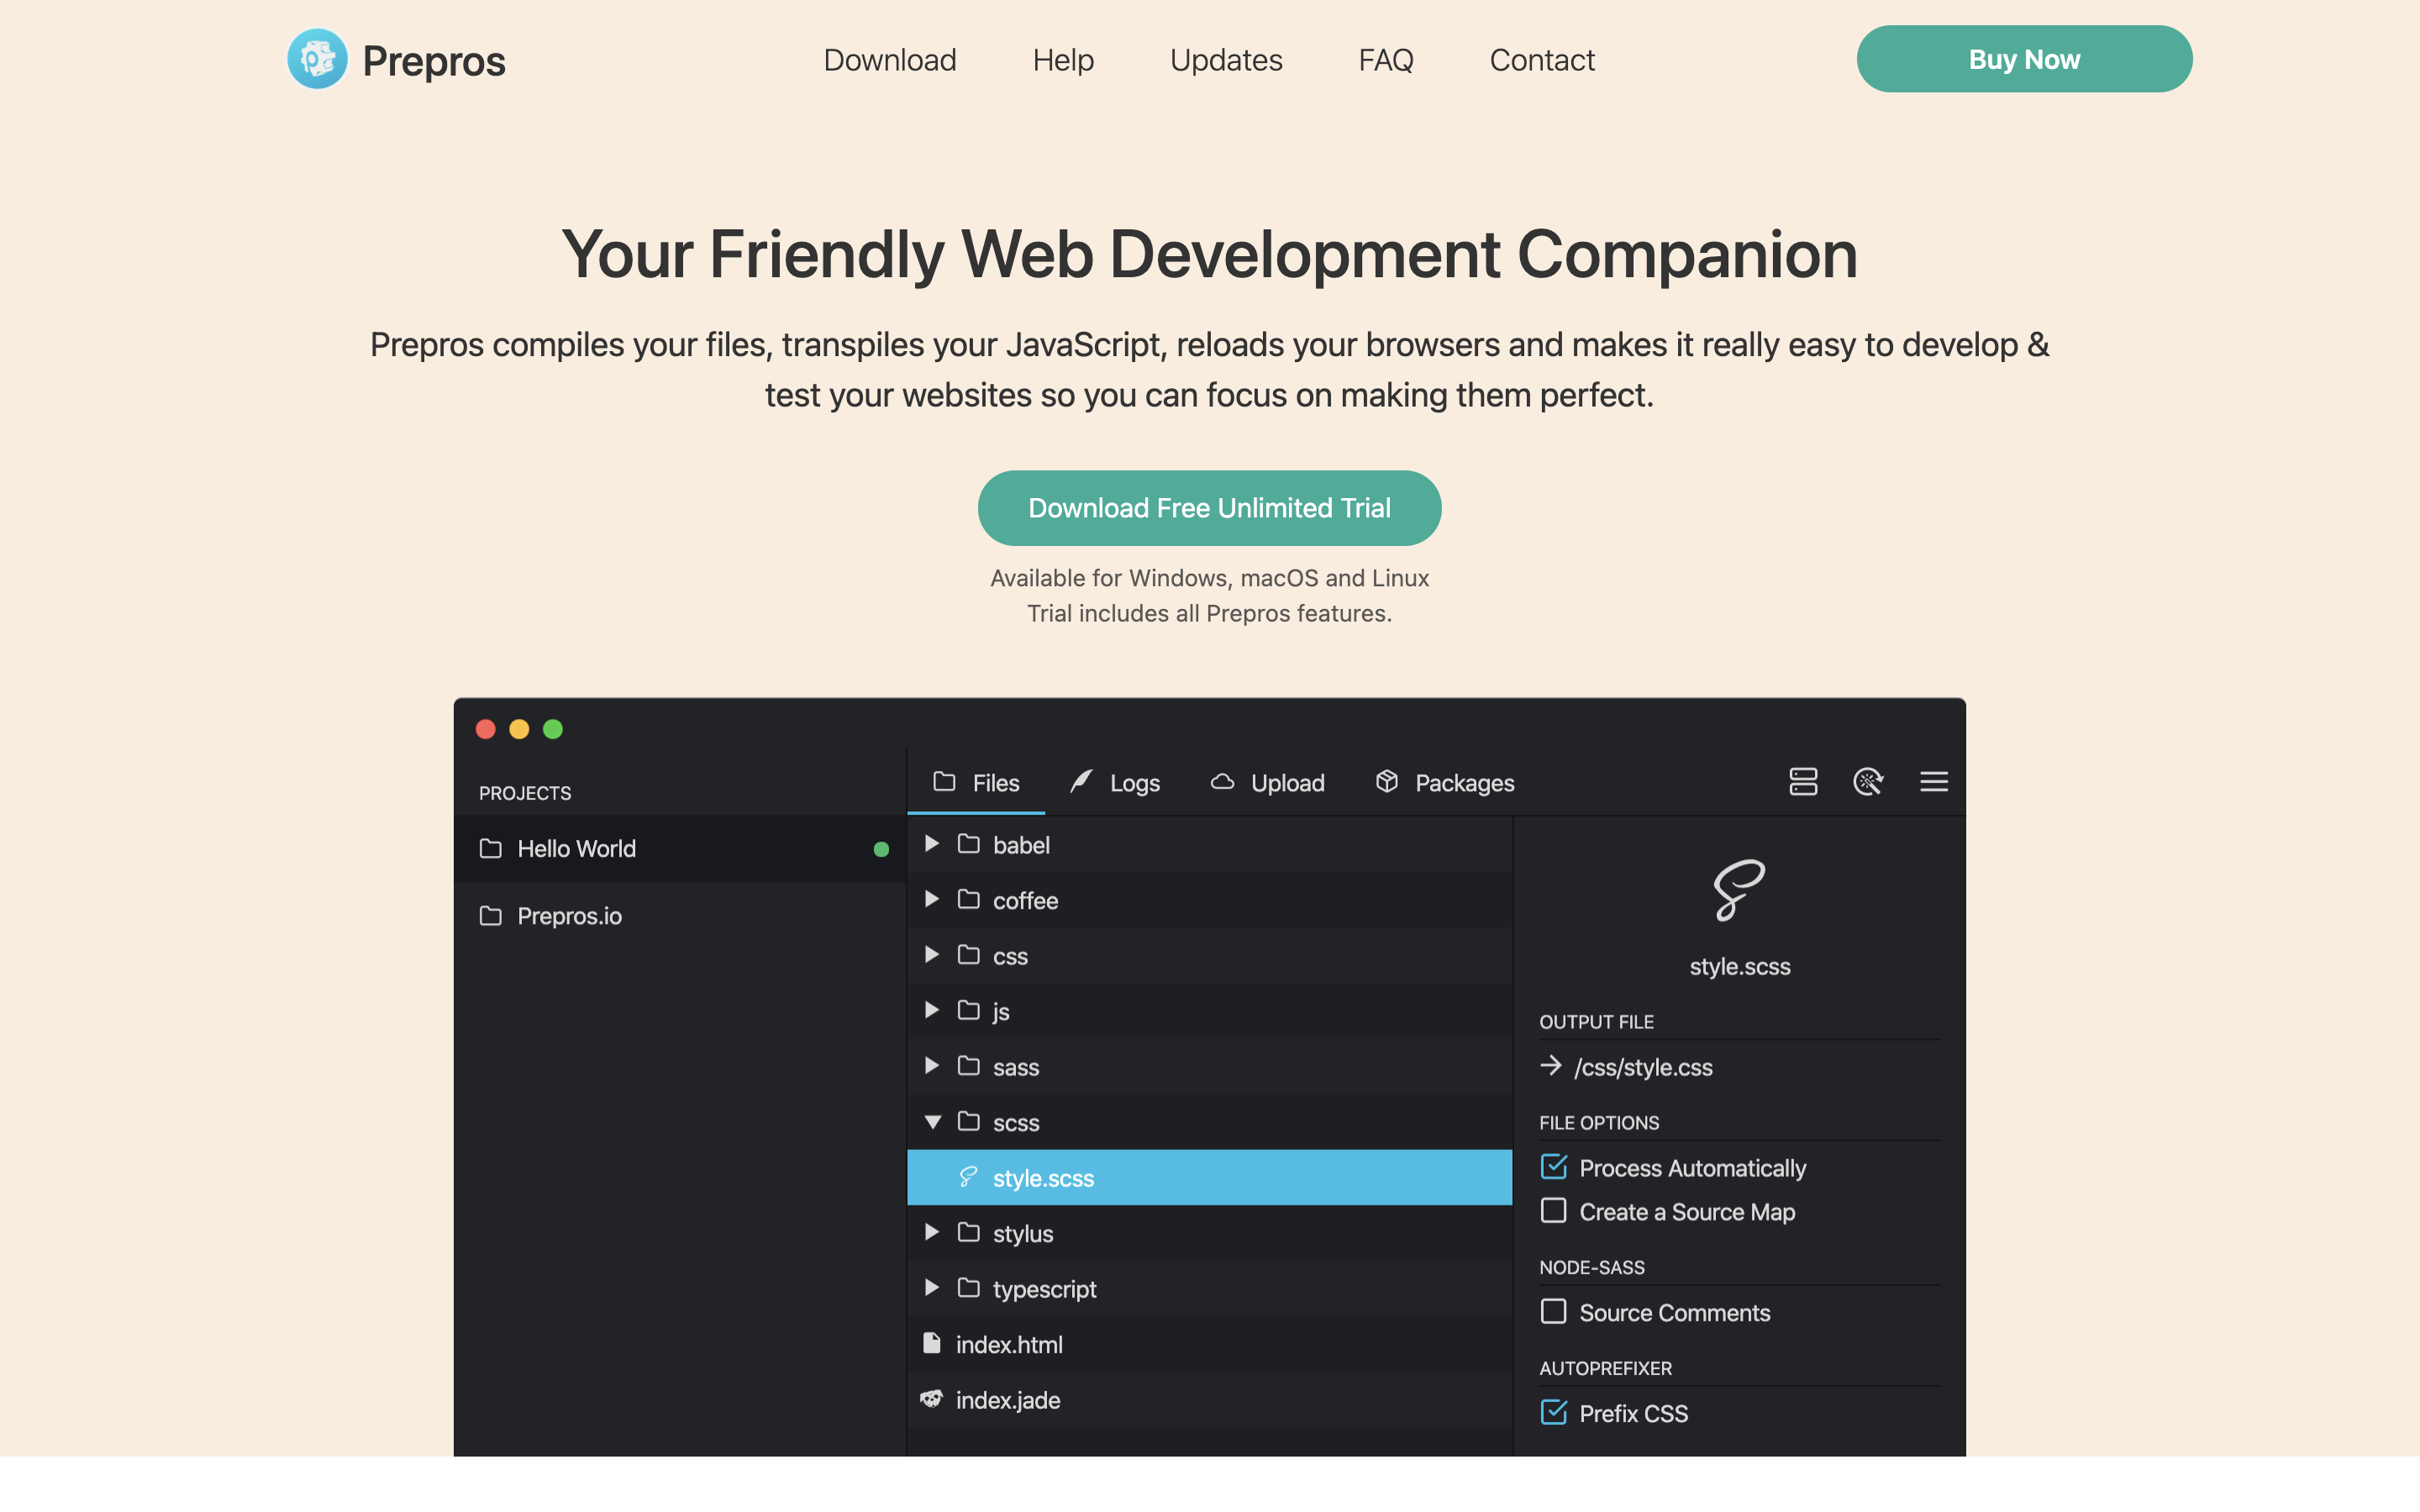
Task: Click the green status dot on Hello World
Action: (x=881, y=849)
